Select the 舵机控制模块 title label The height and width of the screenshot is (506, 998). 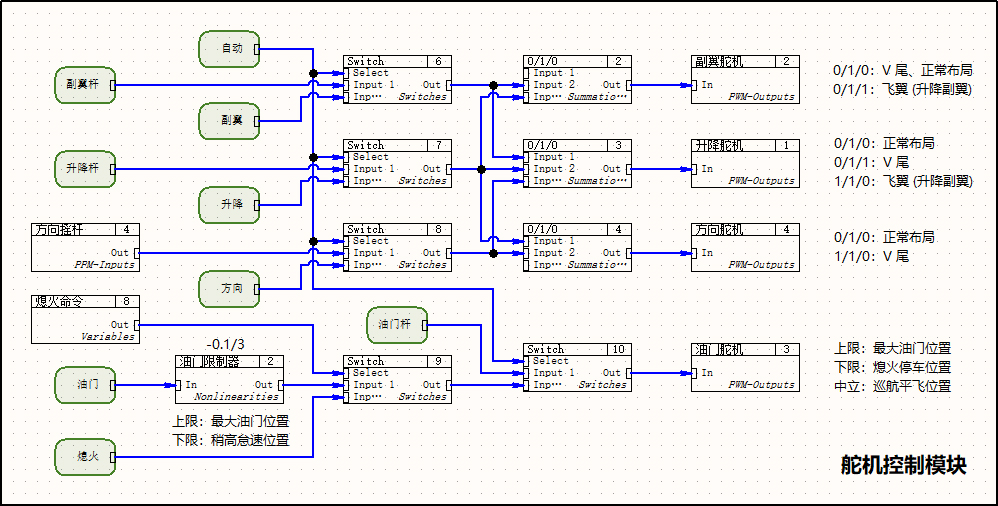point(903,465)
